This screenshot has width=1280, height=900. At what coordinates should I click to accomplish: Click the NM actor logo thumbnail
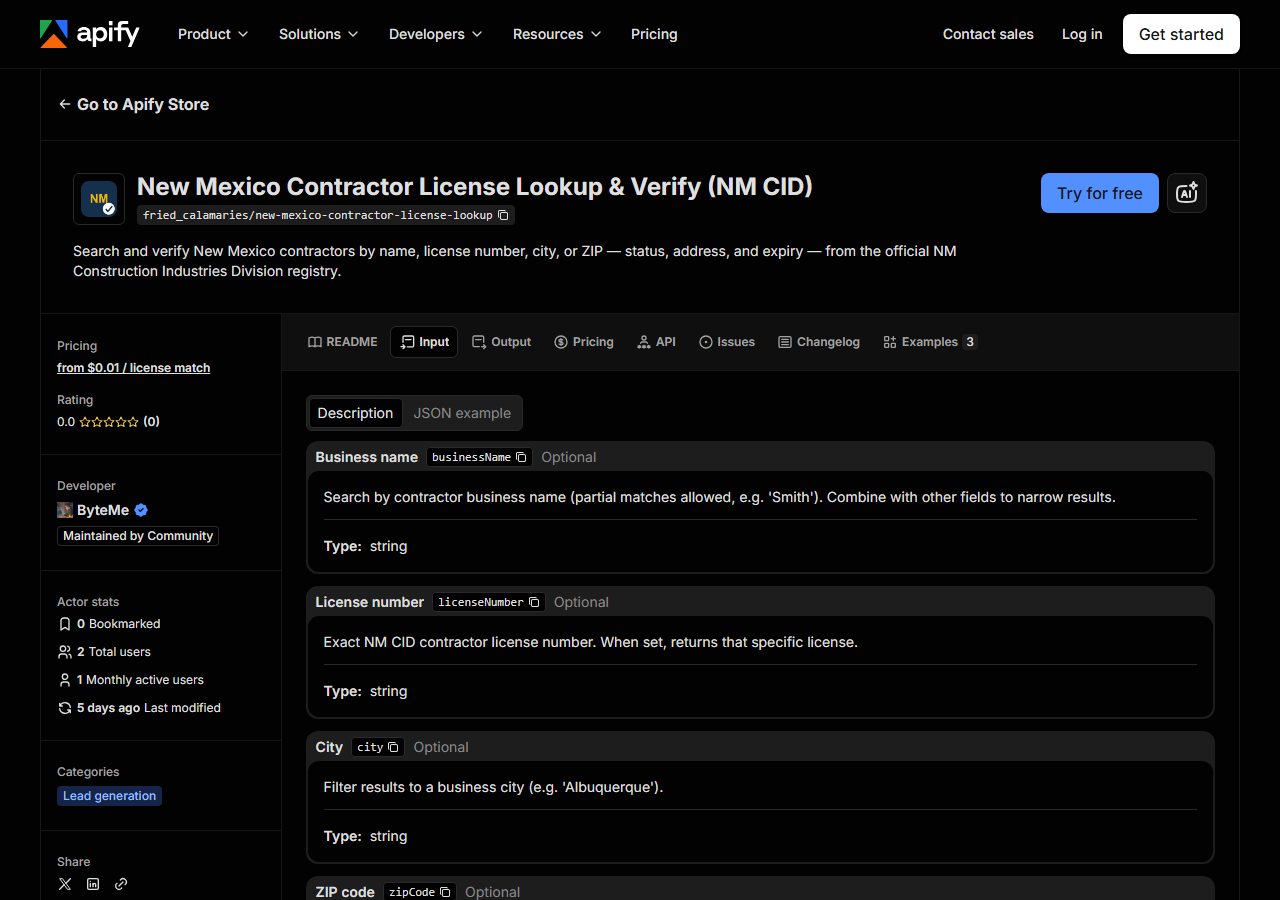coord(99,199)
